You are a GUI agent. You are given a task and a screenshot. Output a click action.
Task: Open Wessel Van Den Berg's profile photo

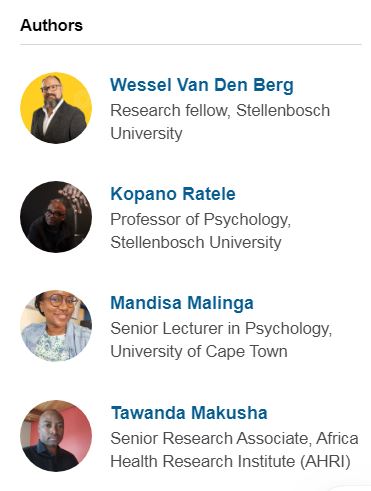tap(56, 108)
